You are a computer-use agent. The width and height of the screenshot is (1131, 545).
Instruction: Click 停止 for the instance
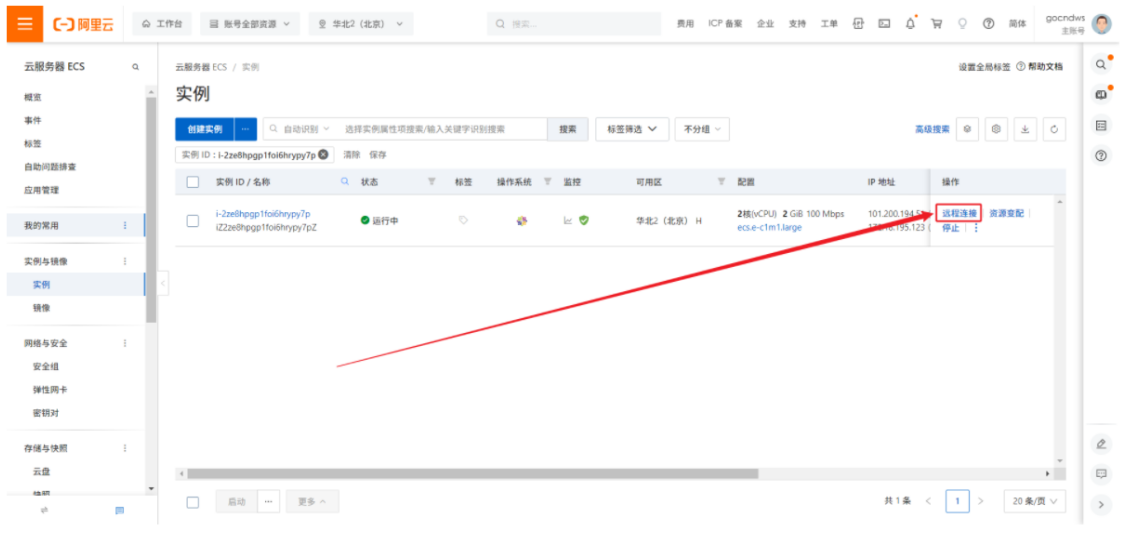click(x=951, y=229)
